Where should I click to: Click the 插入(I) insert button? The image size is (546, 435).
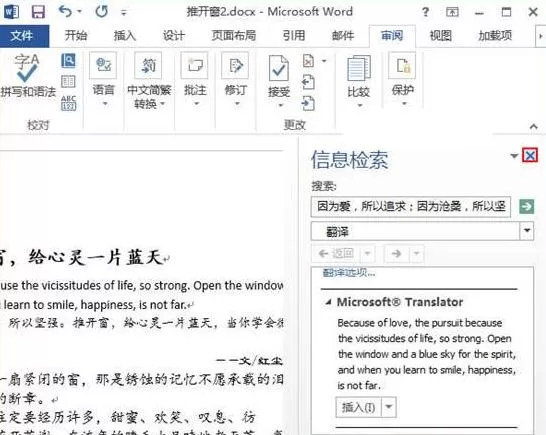[x=358, y=407]
